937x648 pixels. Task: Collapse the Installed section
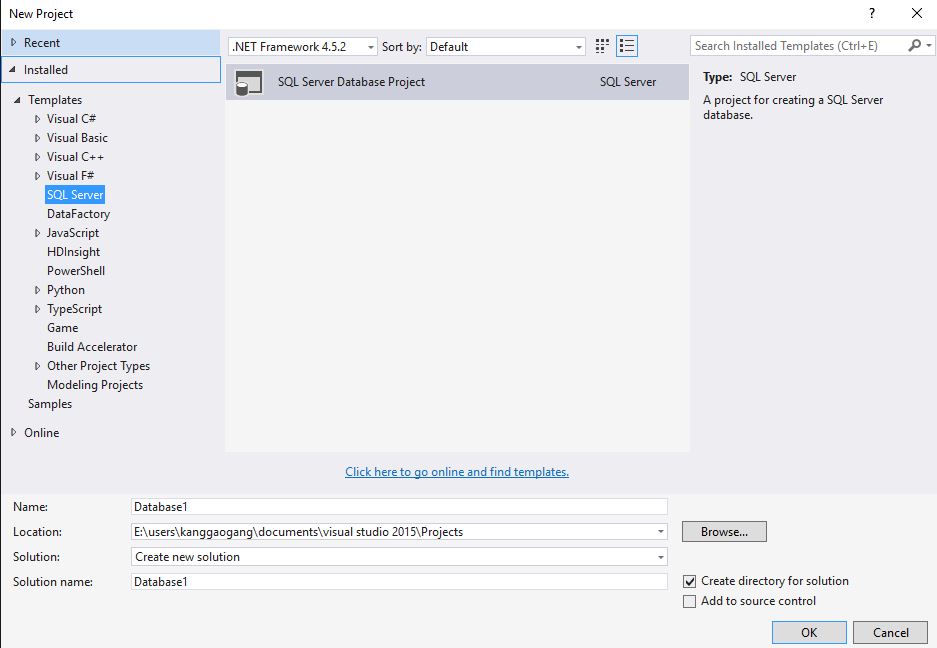(13, 69)
